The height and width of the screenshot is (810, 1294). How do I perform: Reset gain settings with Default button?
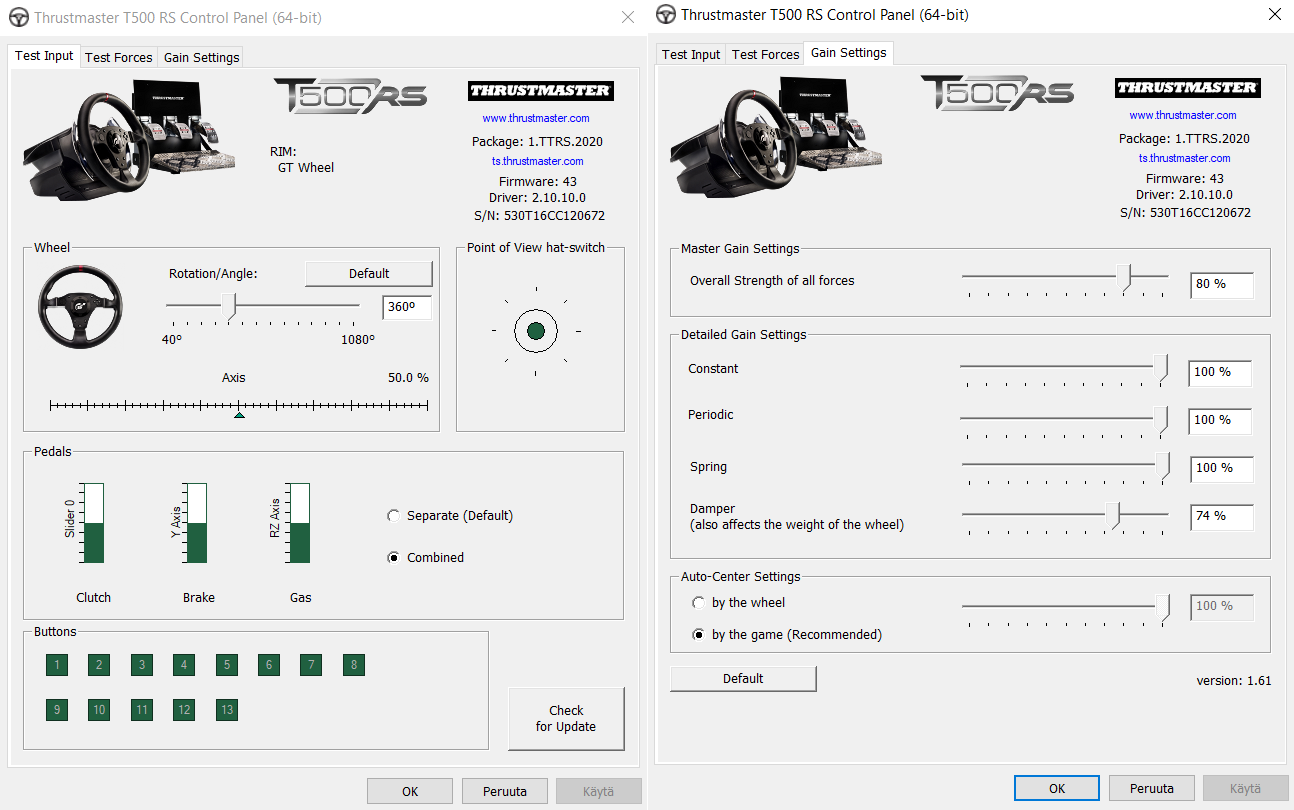(743, 679)
